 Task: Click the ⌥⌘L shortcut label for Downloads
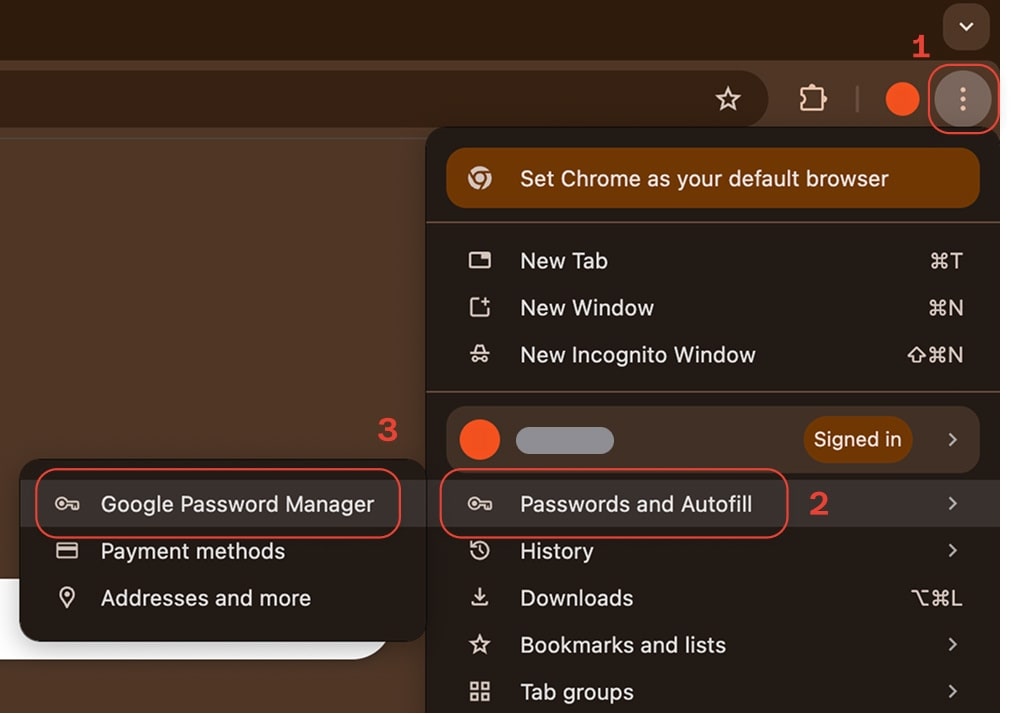pos(936,598)
